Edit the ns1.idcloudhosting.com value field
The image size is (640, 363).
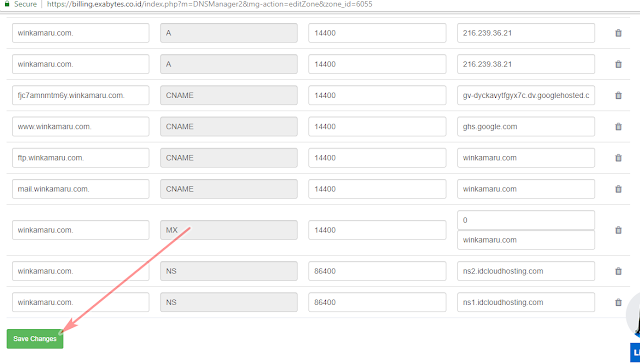(x=526, y=302)
